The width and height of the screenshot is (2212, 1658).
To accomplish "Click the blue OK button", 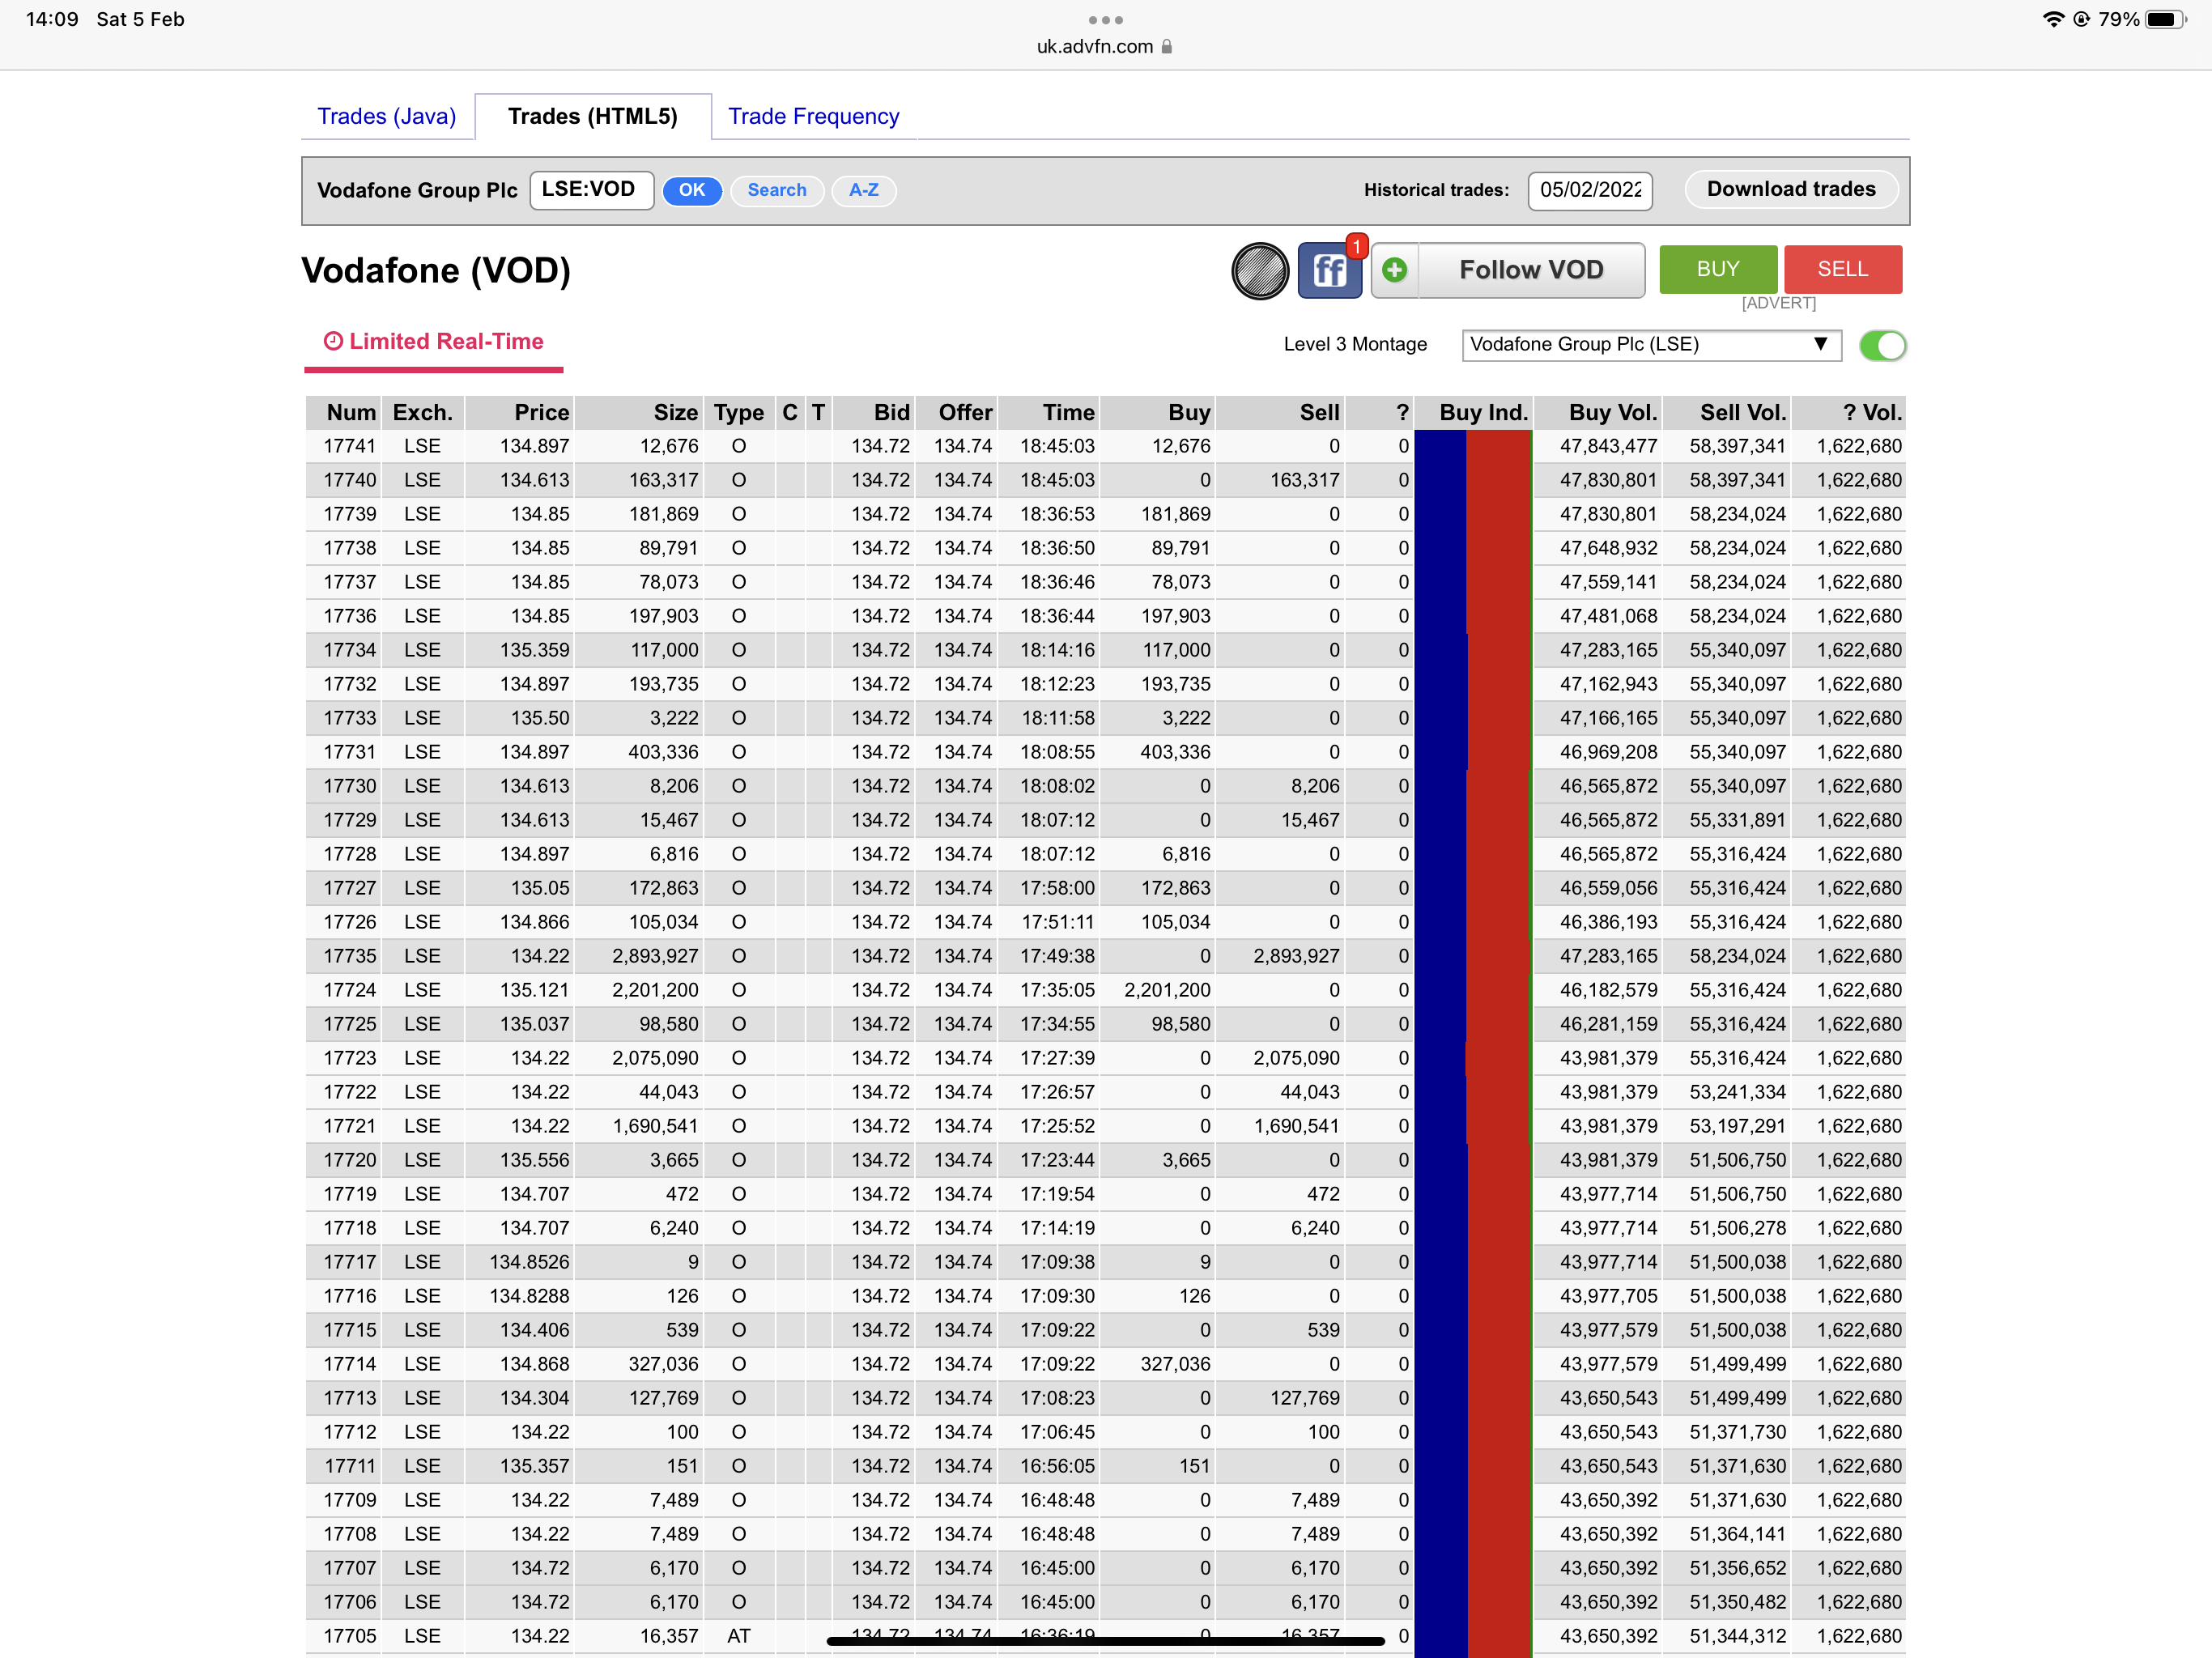I will 692,190.
